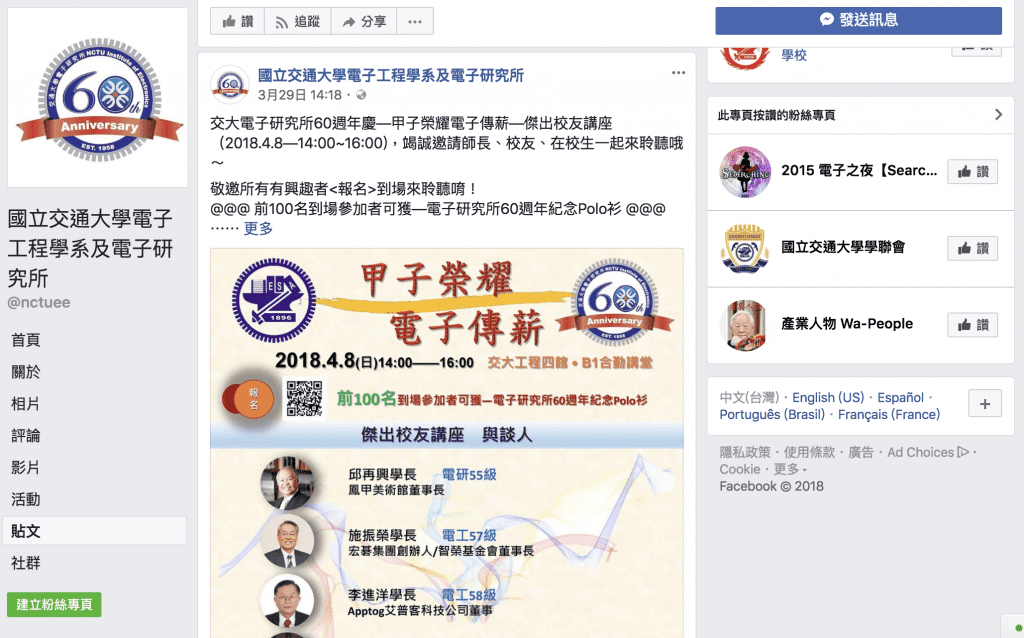Open the footer 更多 dropdown
Image resolution: width=1024 pixels, height=638 pixels.
pyautogui.click(x=790, y=470)
